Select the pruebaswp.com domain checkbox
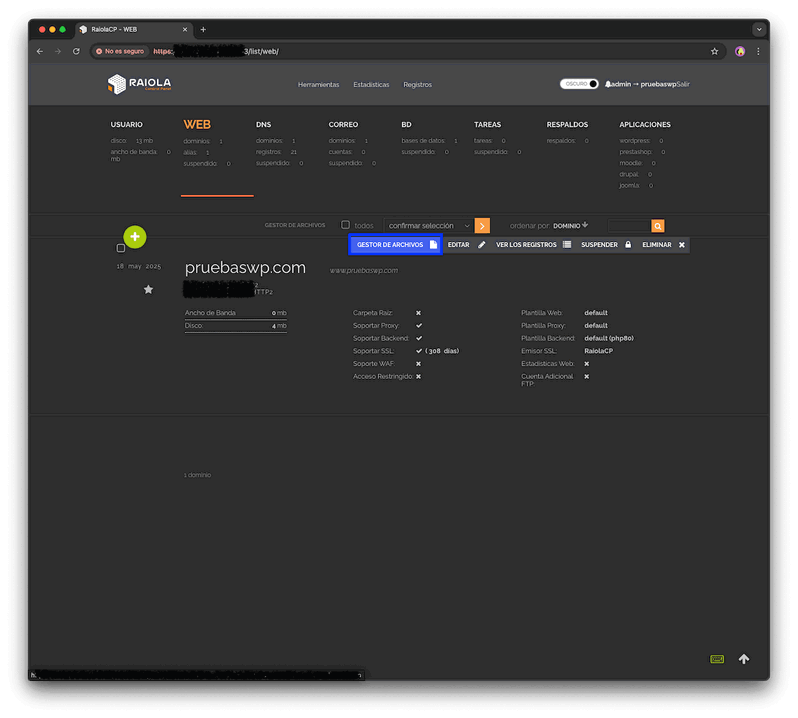The height and width of the screenshot is (718, 798). (121, 248)
